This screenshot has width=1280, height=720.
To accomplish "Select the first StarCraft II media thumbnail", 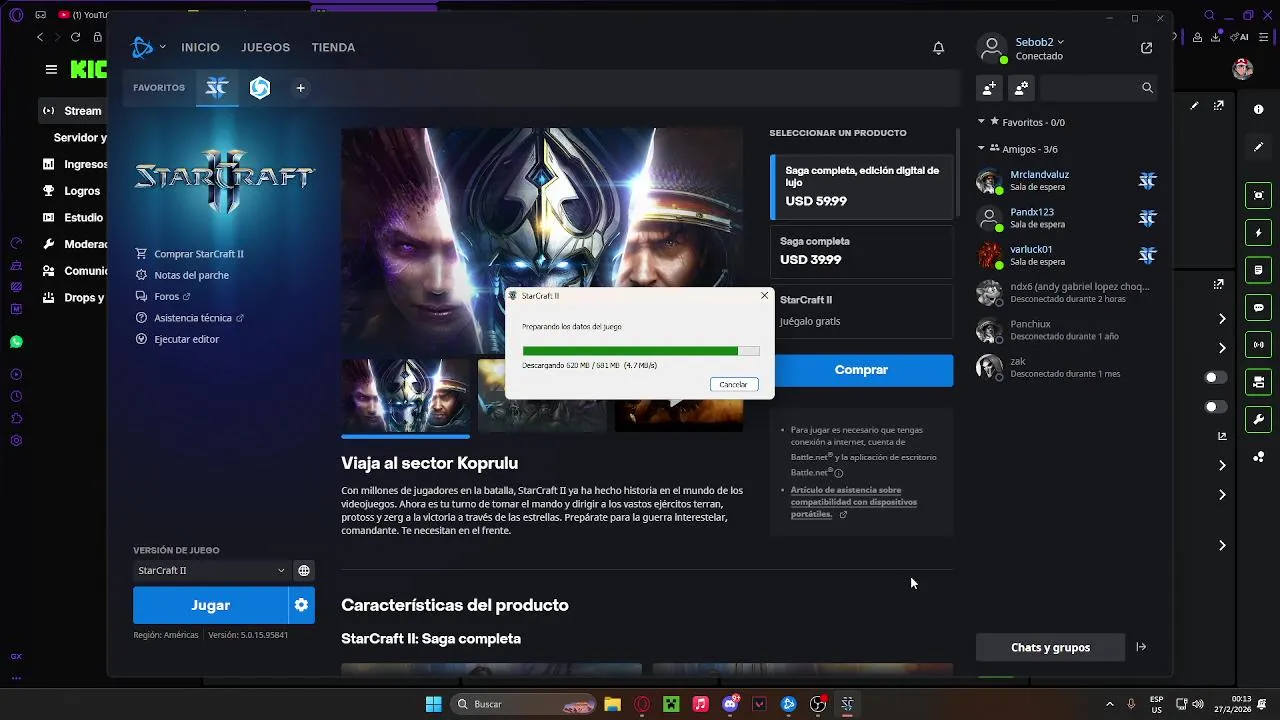I will [405, 396].
